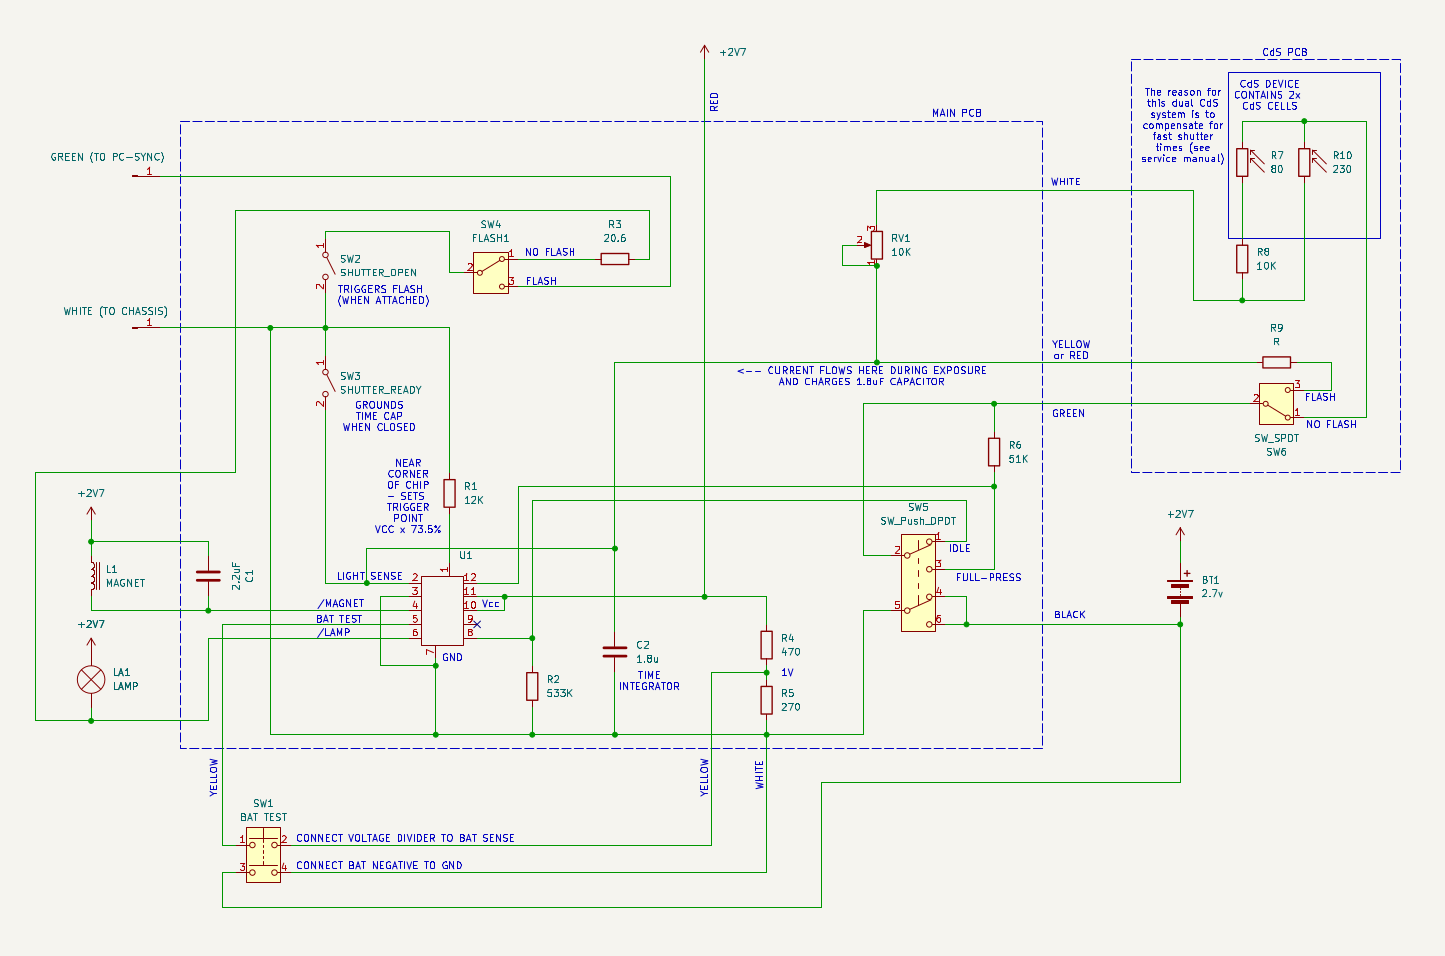1445x956 pixels.
Task: Select the SW1 BAT TEST switch
Action: 264,854
